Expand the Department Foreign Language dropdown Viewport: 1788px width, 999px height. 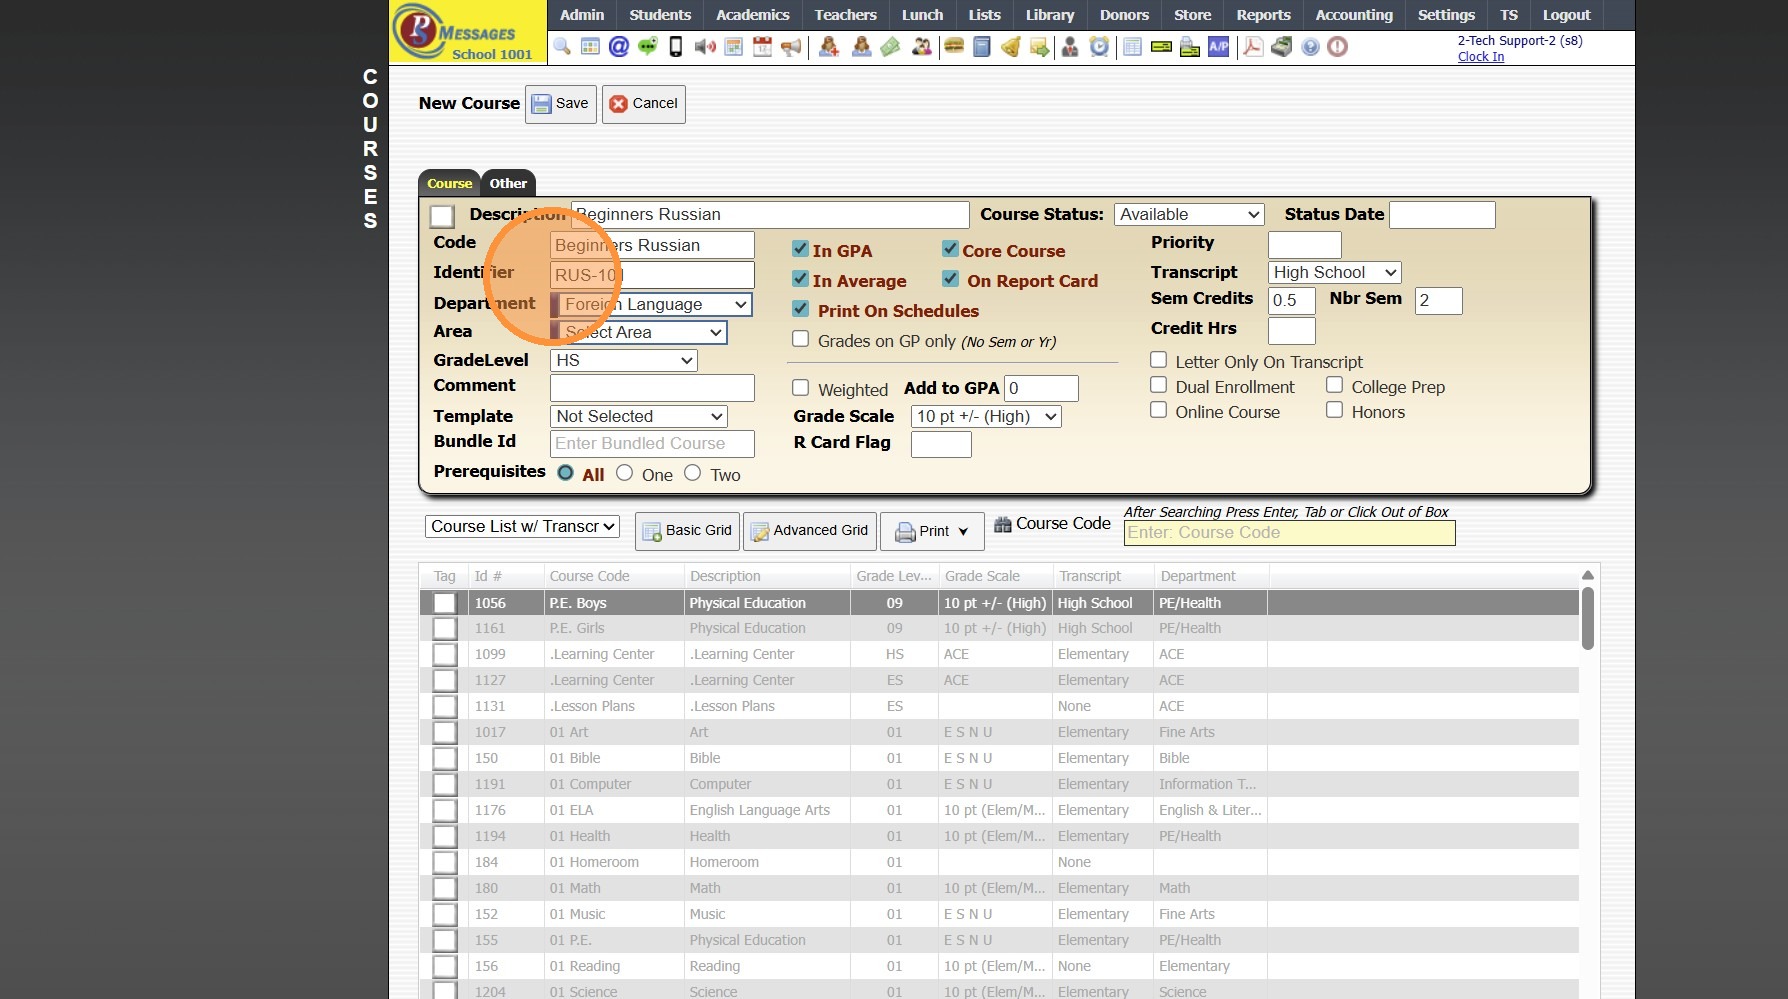(x=651, y=304)
